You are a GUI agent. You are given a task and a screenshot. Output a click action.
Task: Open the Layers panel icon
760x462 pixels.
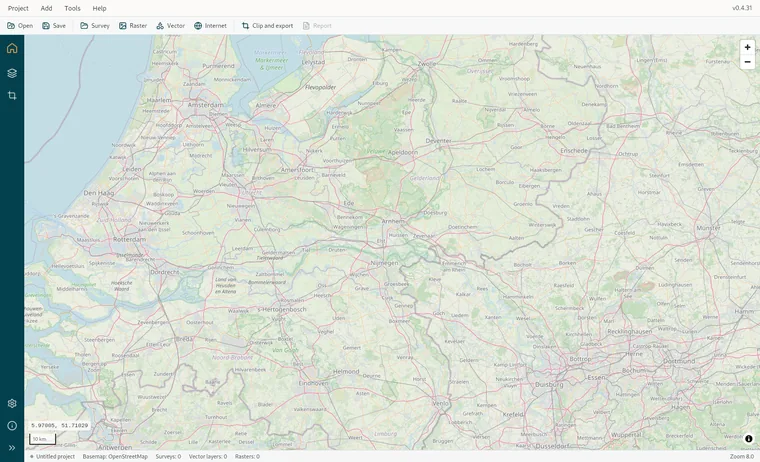pos(12,73)
